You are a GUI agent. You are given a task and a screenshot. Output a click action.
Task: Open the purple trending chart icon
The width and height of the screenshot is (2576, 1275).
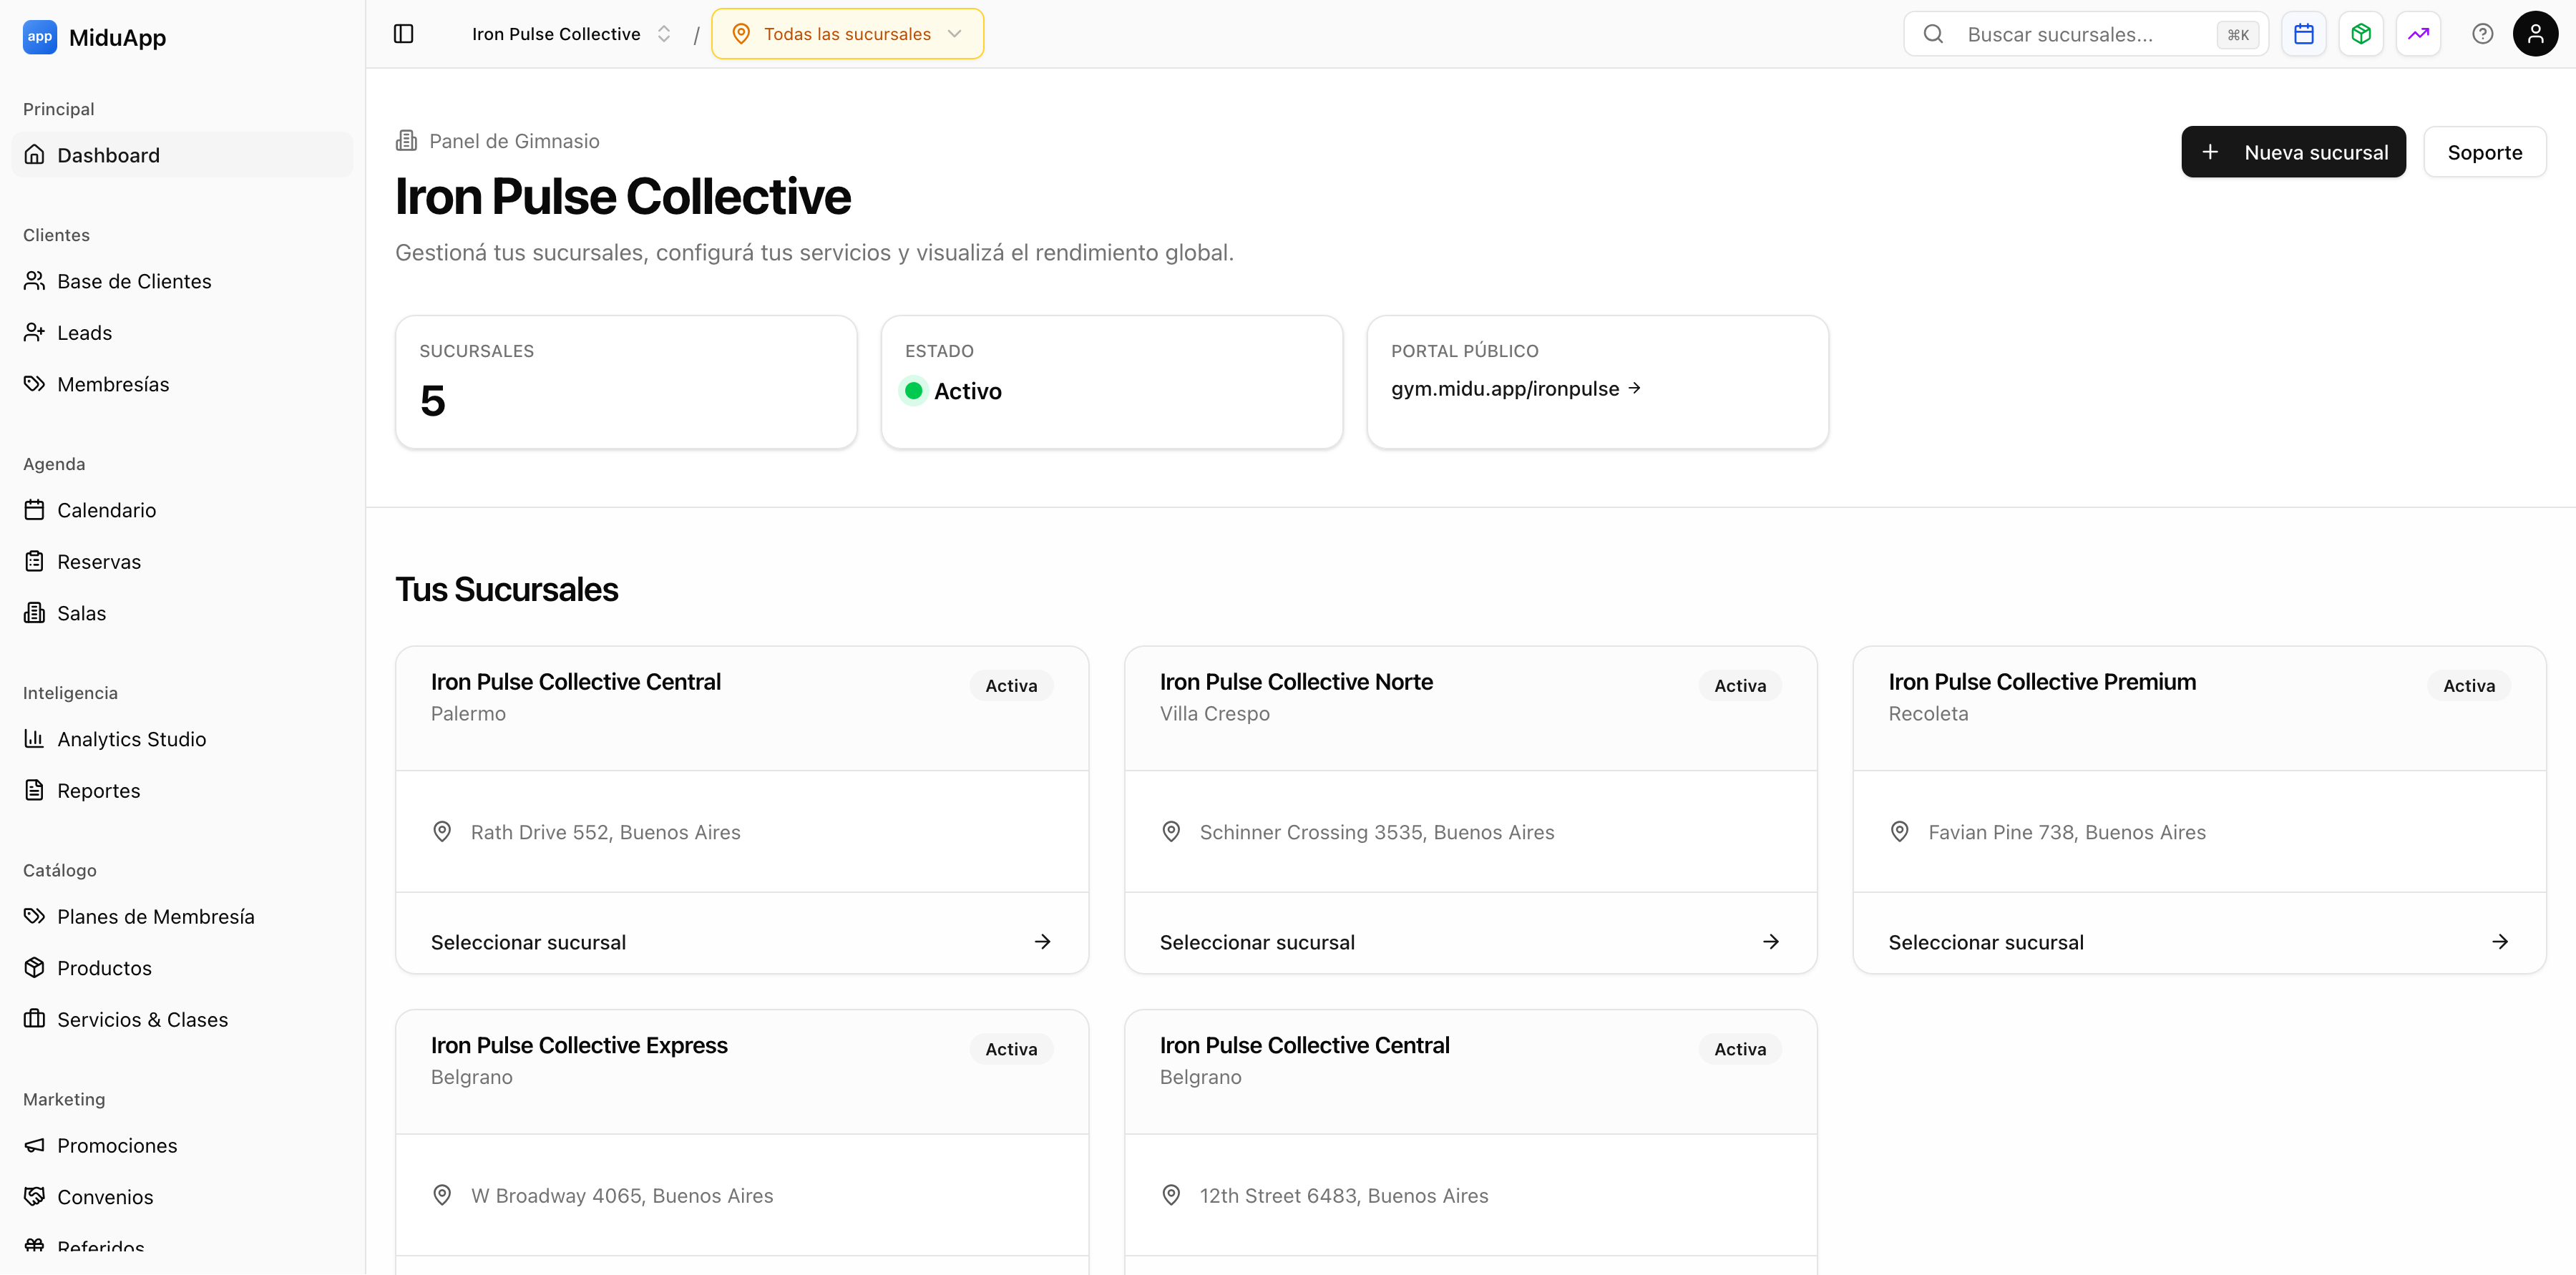2419,33
